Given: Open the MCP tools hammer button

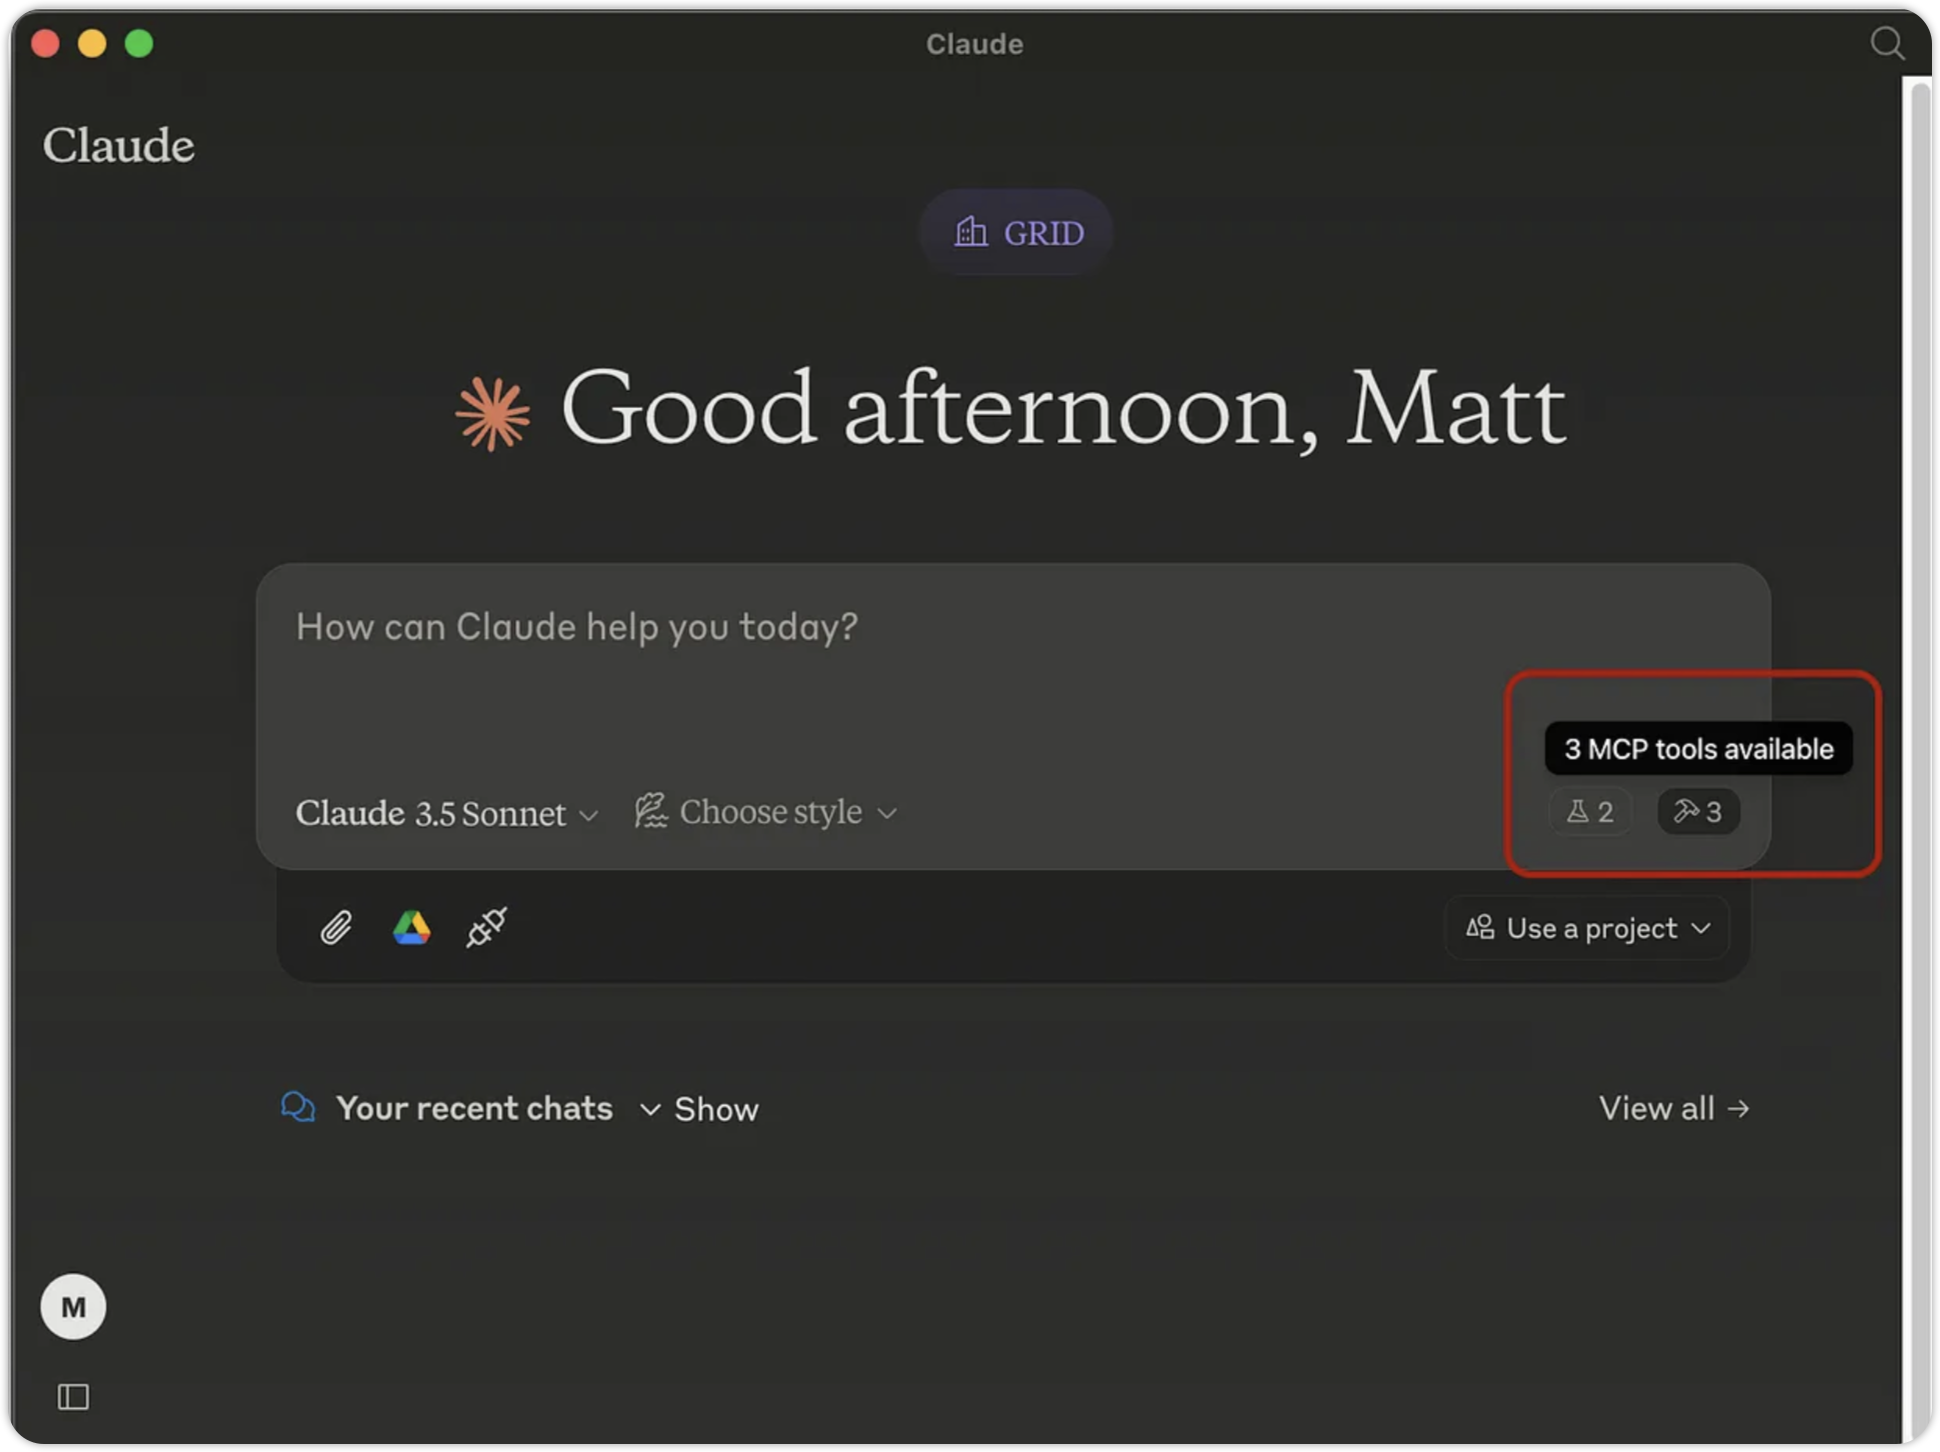Looking at the screenshot, I should [1698, 811].
